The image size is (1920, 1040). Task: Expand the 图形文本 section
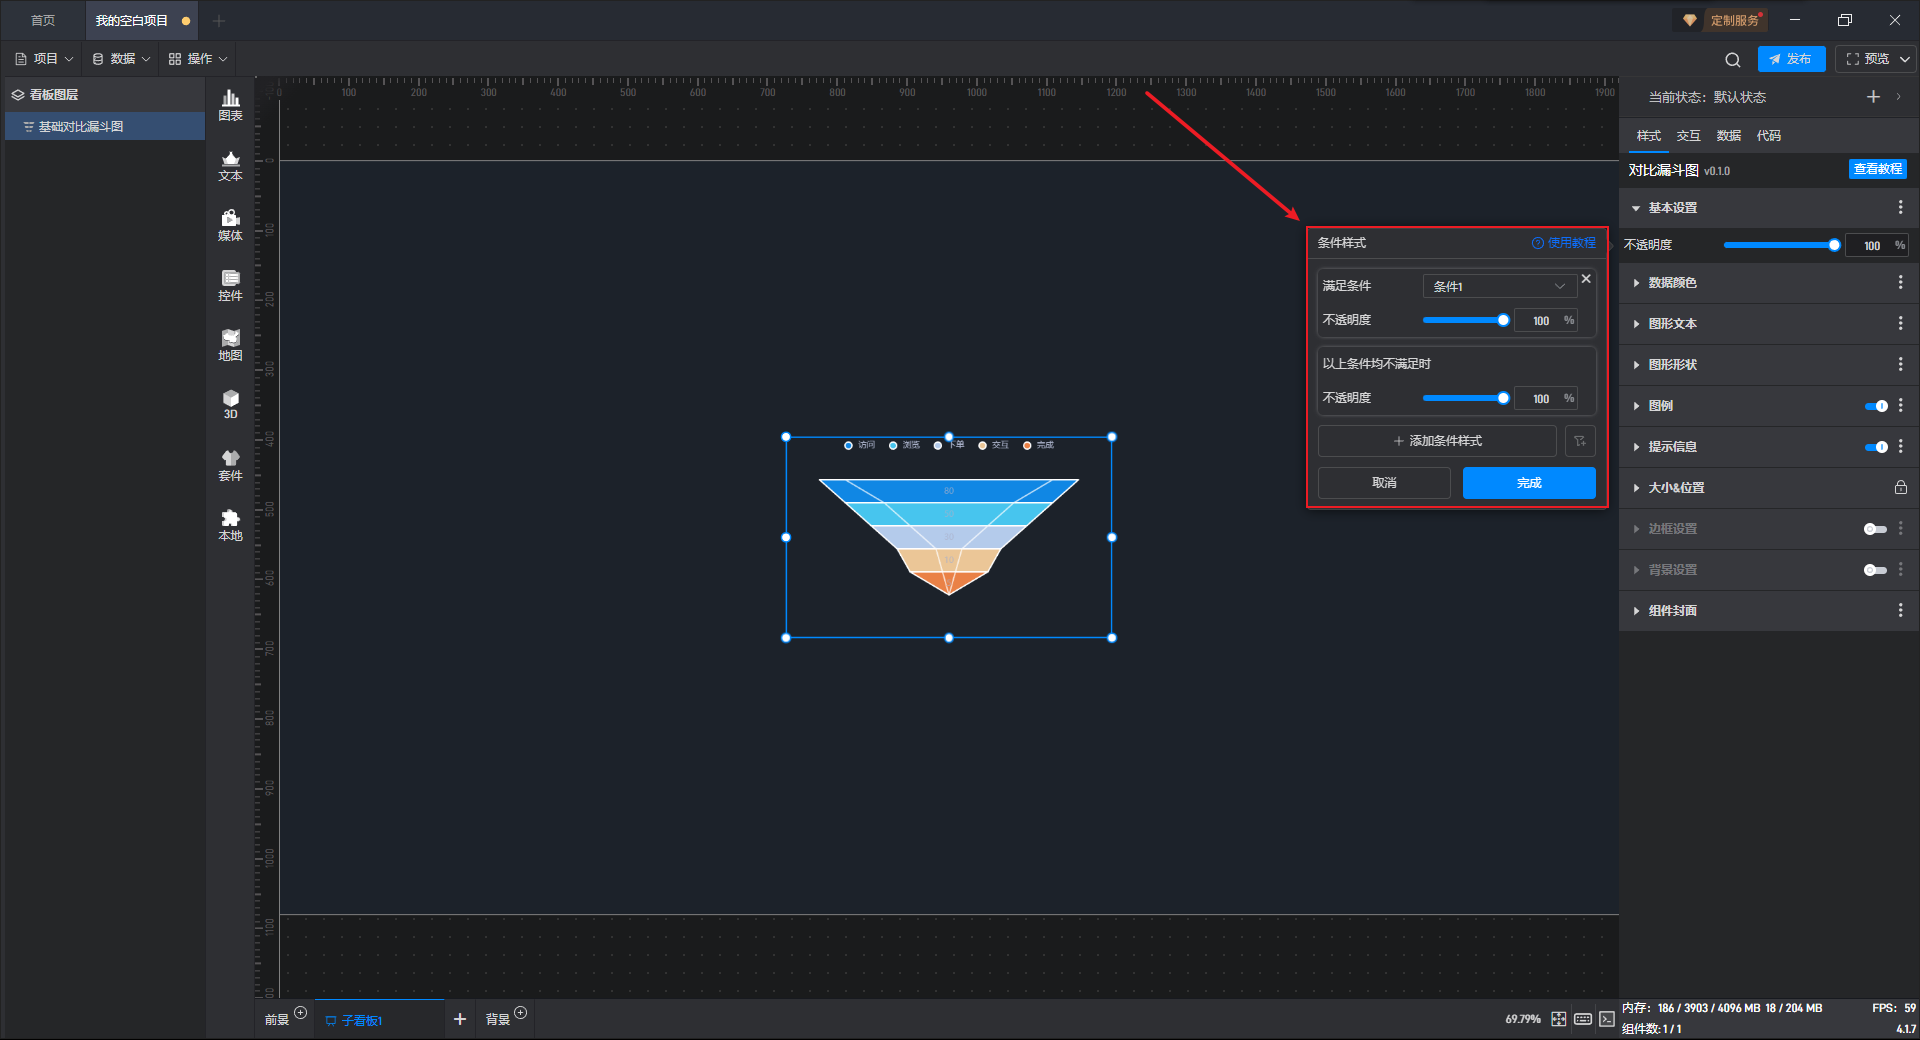click(1672, 324)
